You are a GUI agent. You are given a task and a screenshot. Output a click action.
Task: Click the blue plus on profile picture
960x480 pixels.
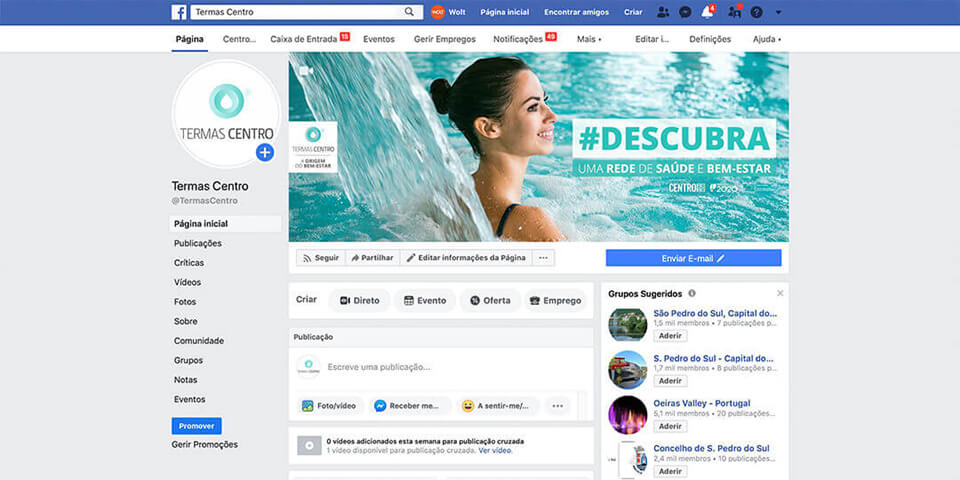coord(264,152)
